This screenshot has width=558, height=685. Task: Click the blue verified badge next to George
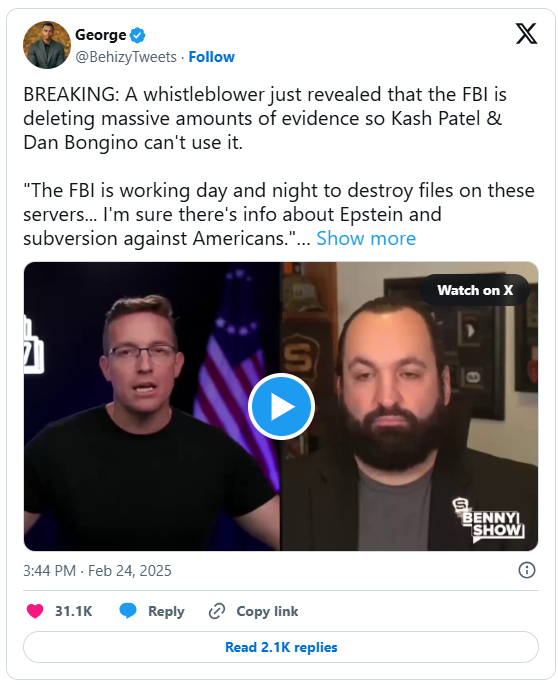138,35
